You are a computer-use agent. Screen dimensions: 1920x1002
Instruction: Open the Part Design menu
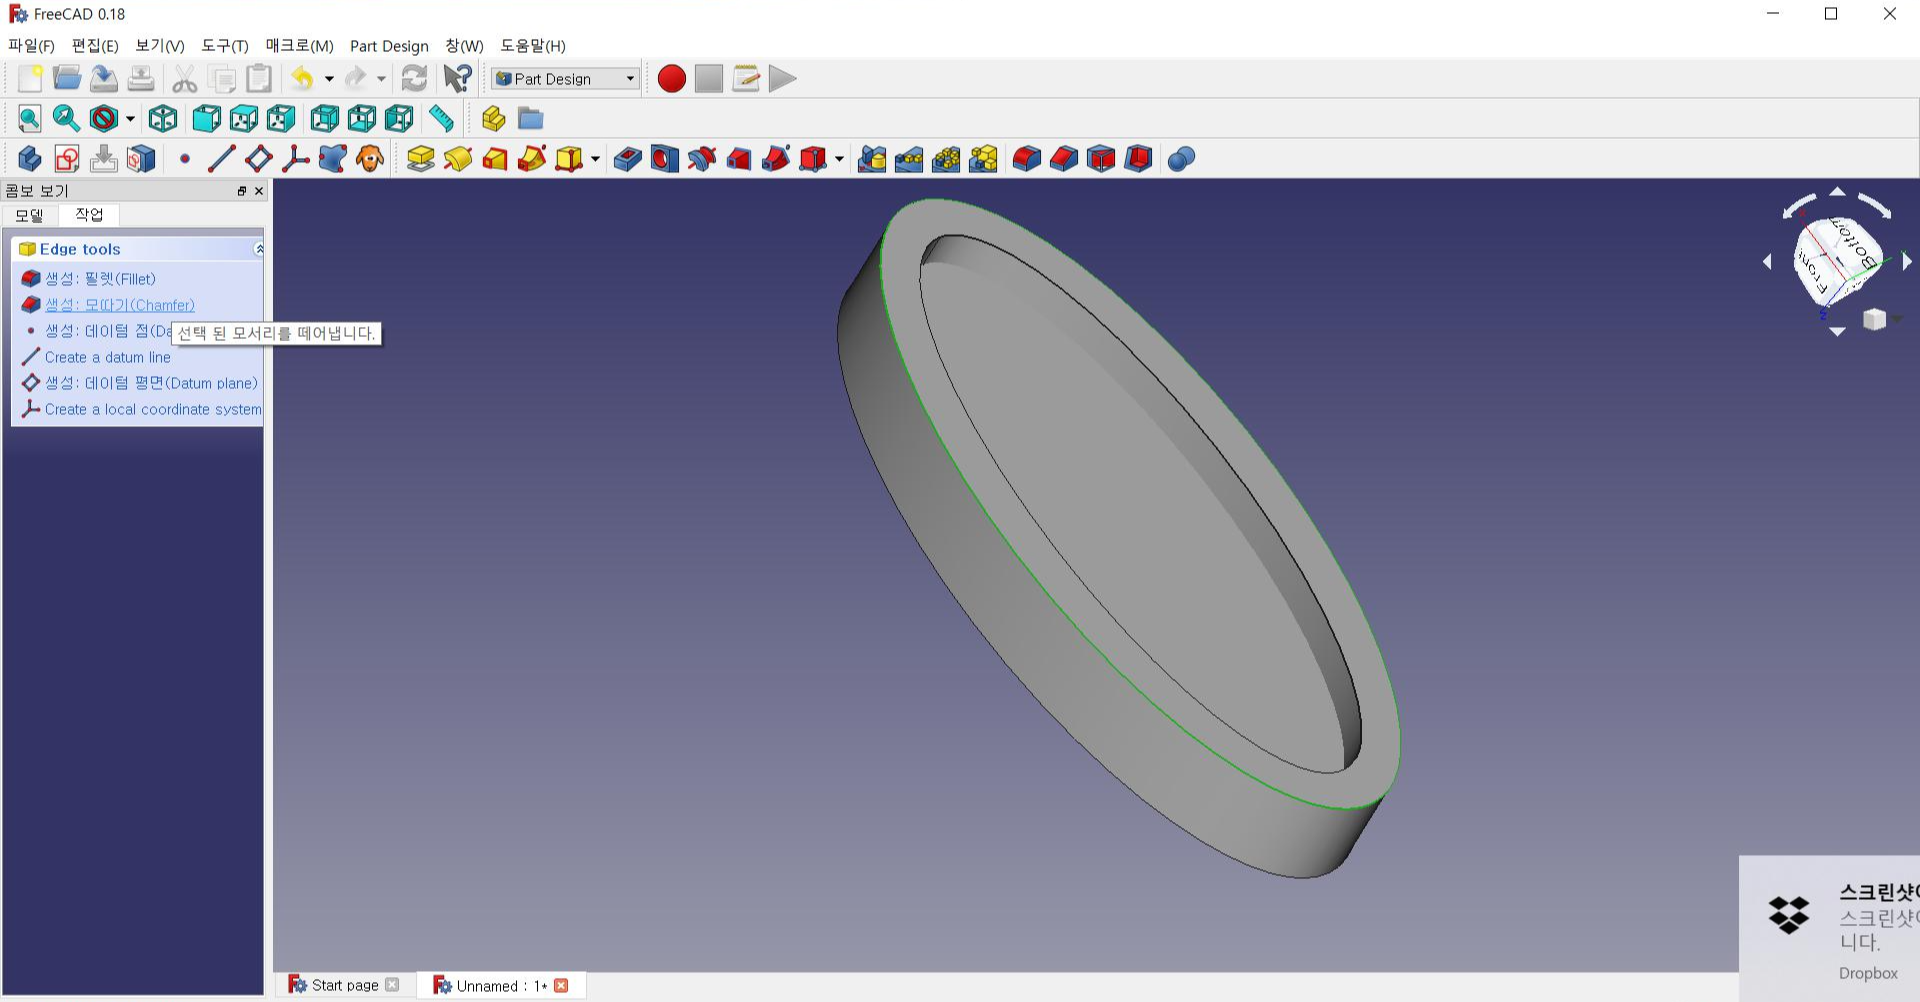coord(389,45)
